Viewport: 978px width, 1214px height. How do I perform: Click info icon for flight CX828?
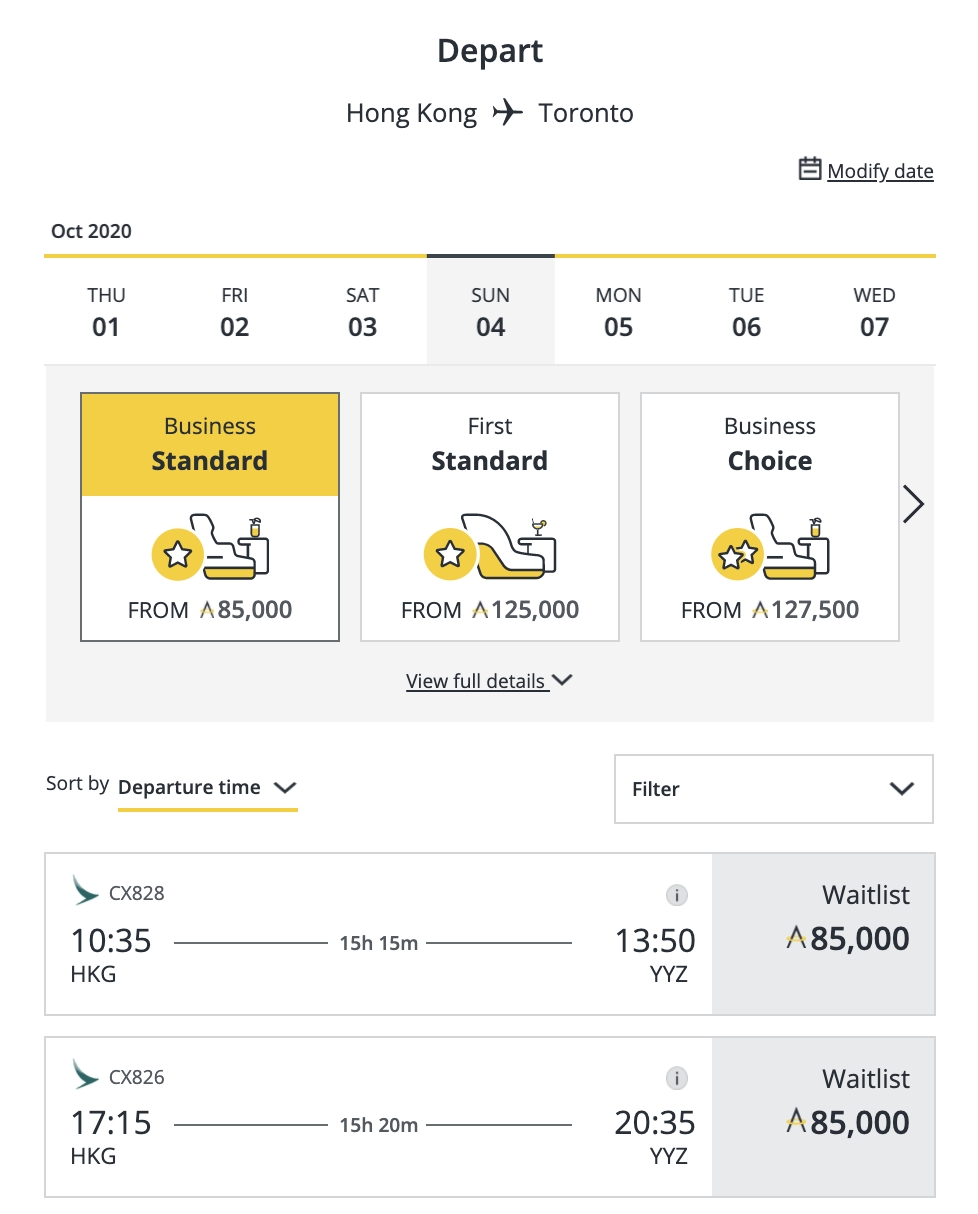point(677,895)
